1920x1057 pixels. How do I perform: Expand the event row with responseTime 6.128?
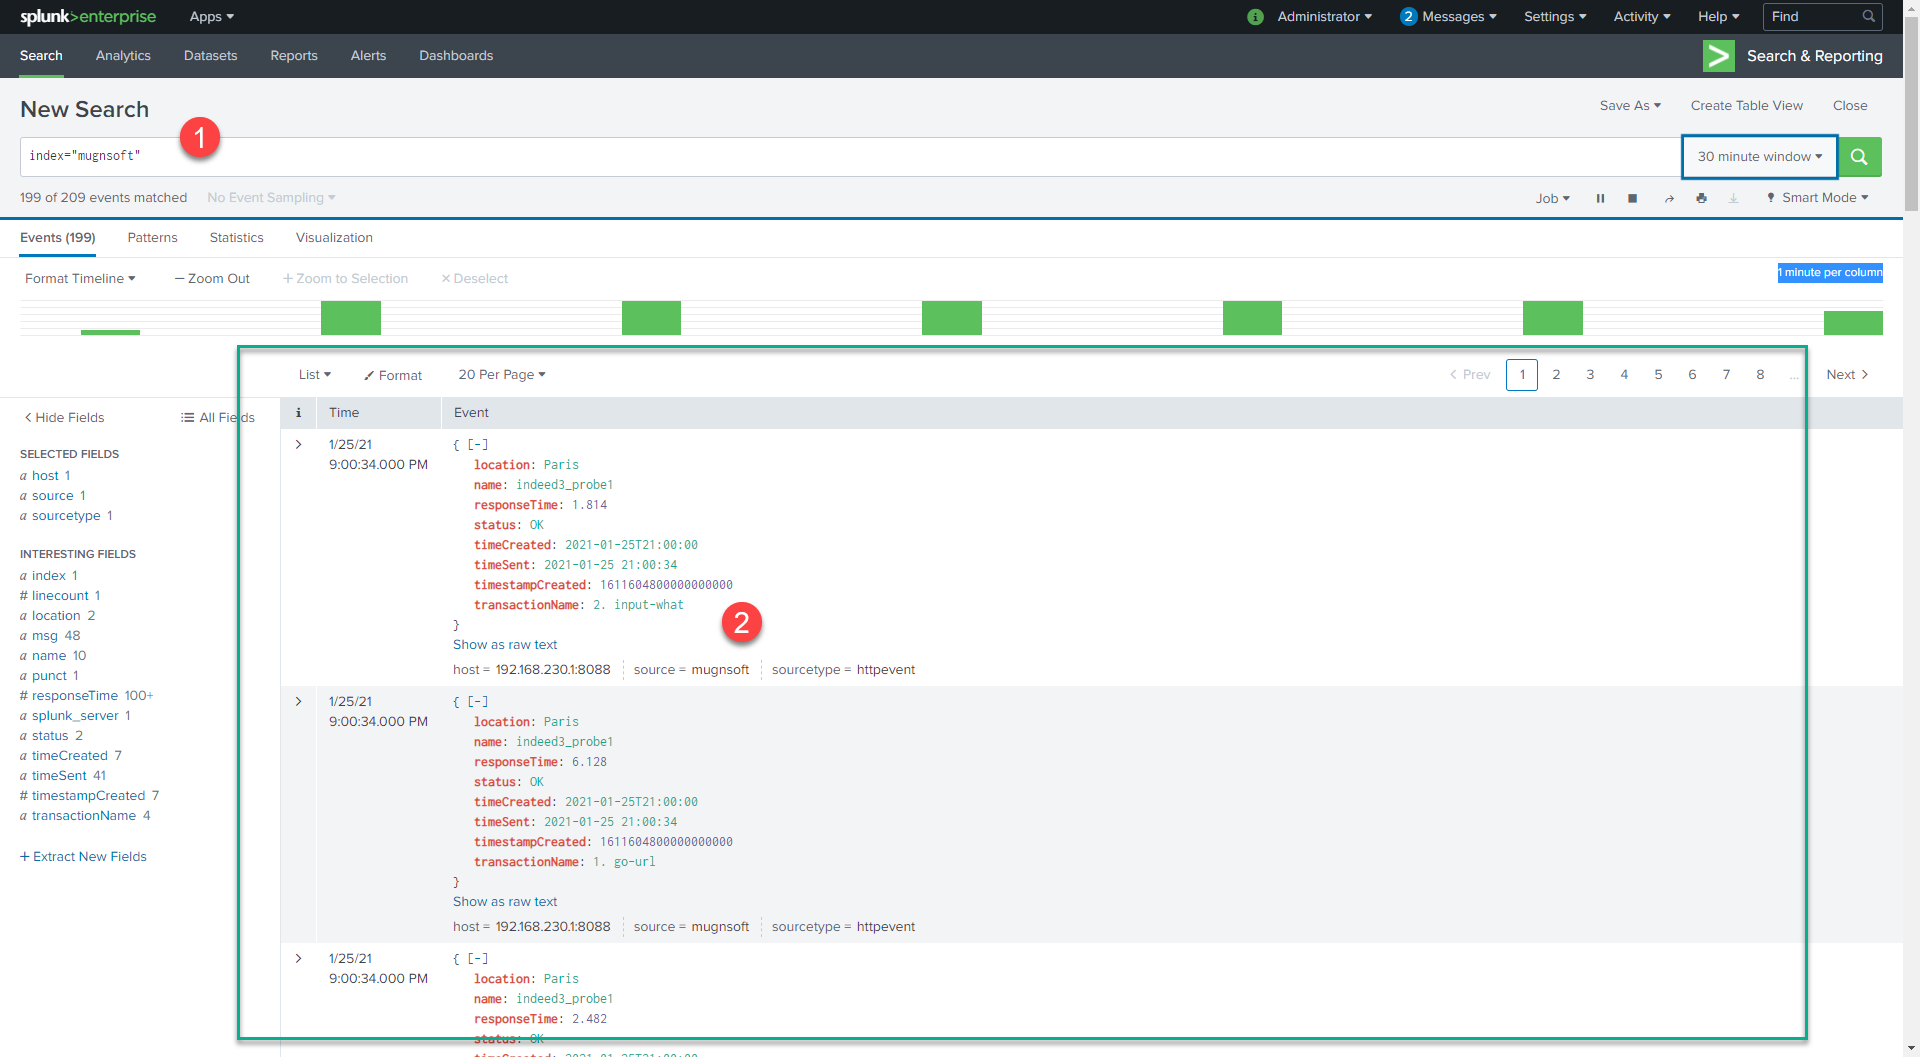298,701
